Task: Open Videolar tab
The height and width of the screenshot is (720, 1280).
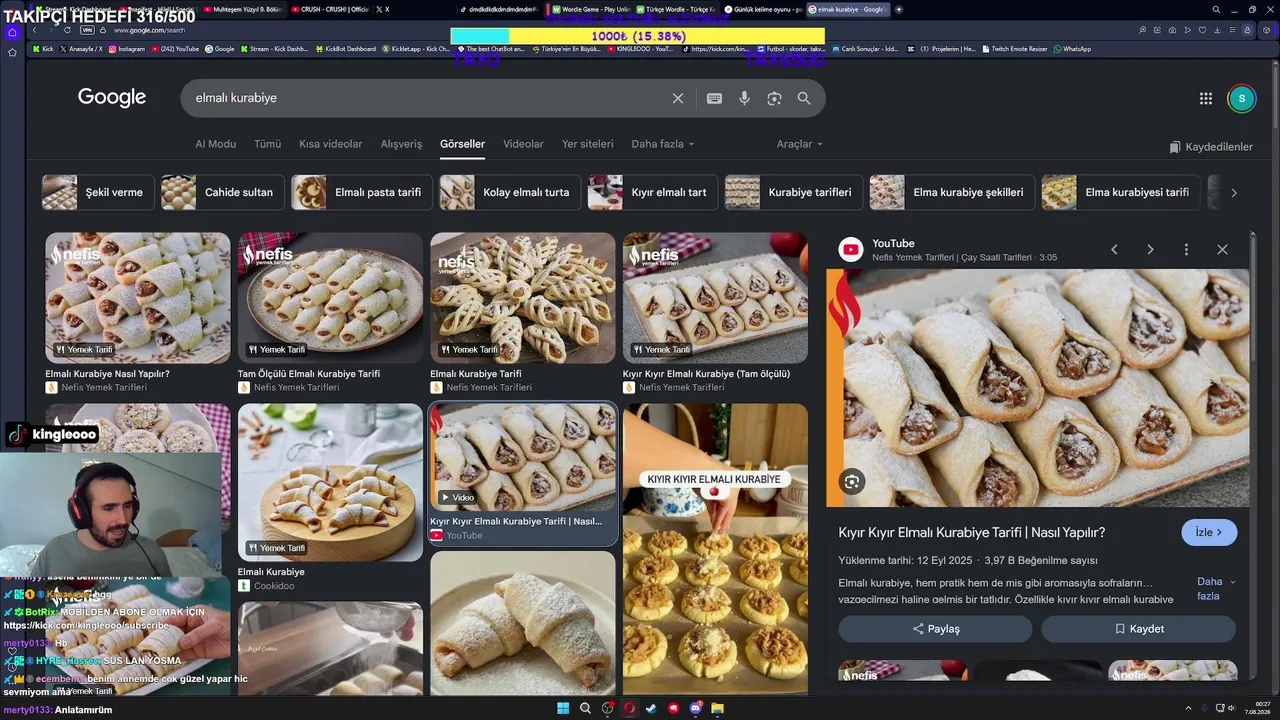Action: tap(523, 144)
